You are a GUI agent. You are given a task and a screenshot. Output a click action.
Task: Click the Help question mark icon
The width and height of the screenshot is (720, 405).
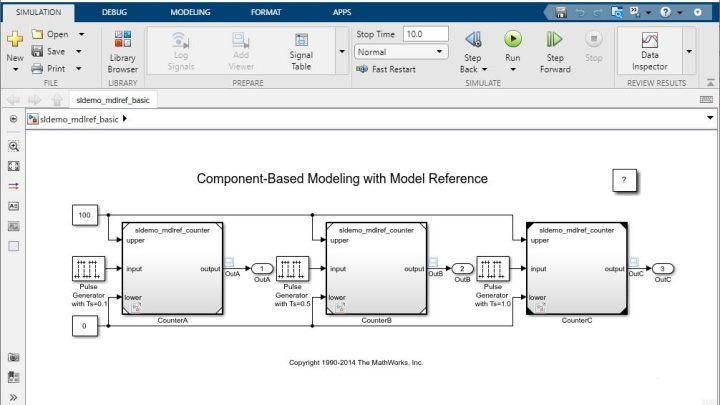click(x=665, y=12)
